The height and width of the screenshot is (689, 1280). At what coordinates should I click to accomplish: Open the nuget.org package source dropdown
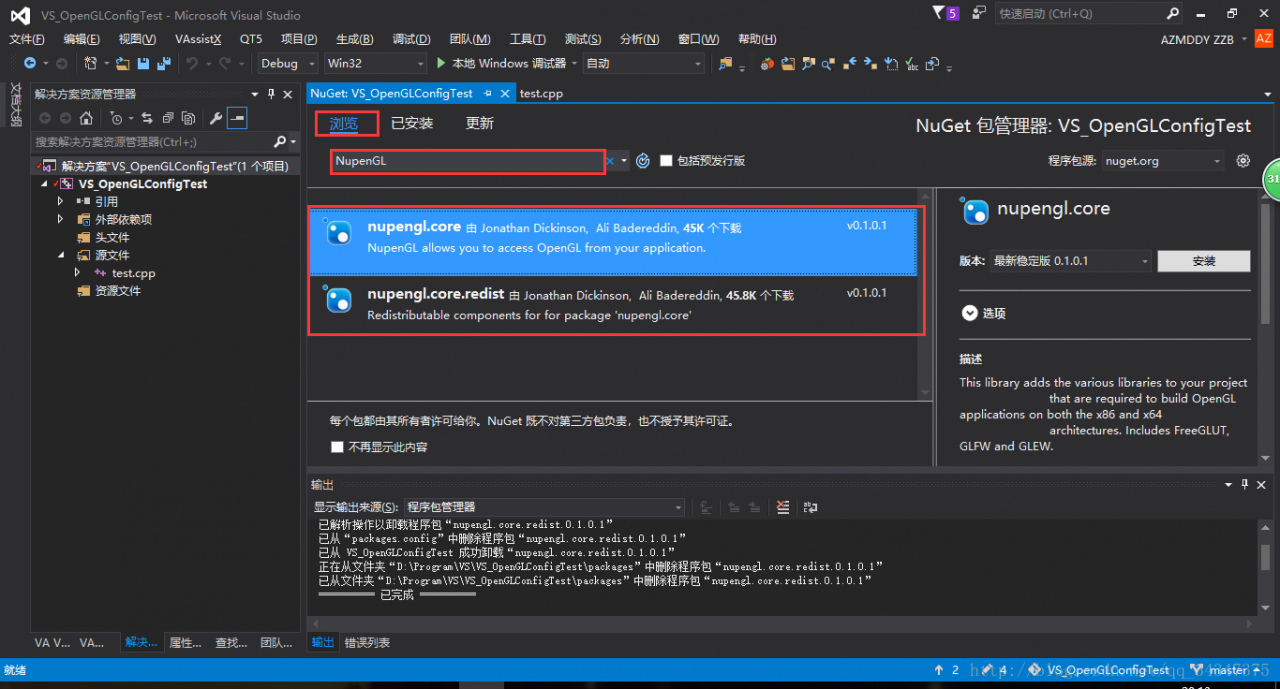click(x=1163, y=161)
